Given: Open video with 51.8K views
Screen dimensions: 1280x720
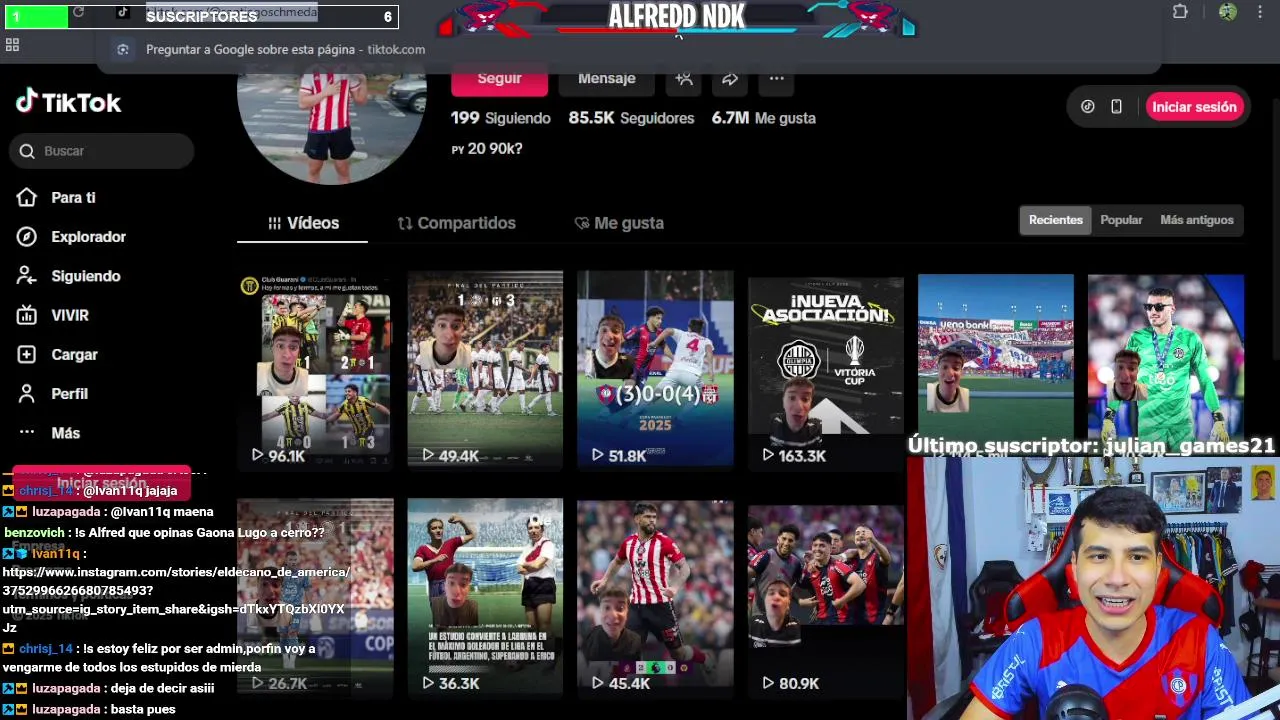Looking at the screenshot, I should tap(655, 369).
